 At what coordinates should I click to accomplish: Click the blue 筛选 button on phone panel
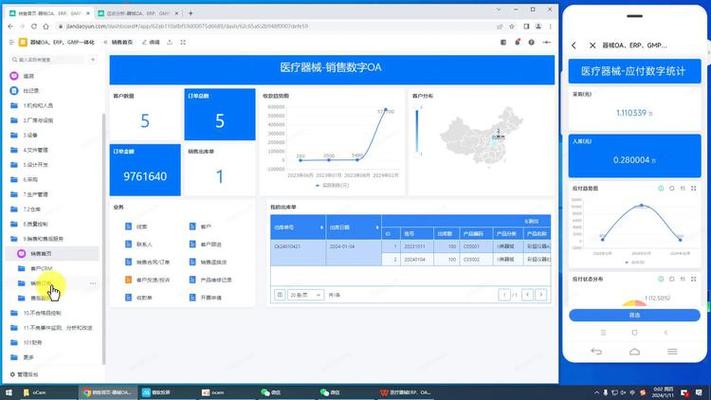(x=634, y=315)
